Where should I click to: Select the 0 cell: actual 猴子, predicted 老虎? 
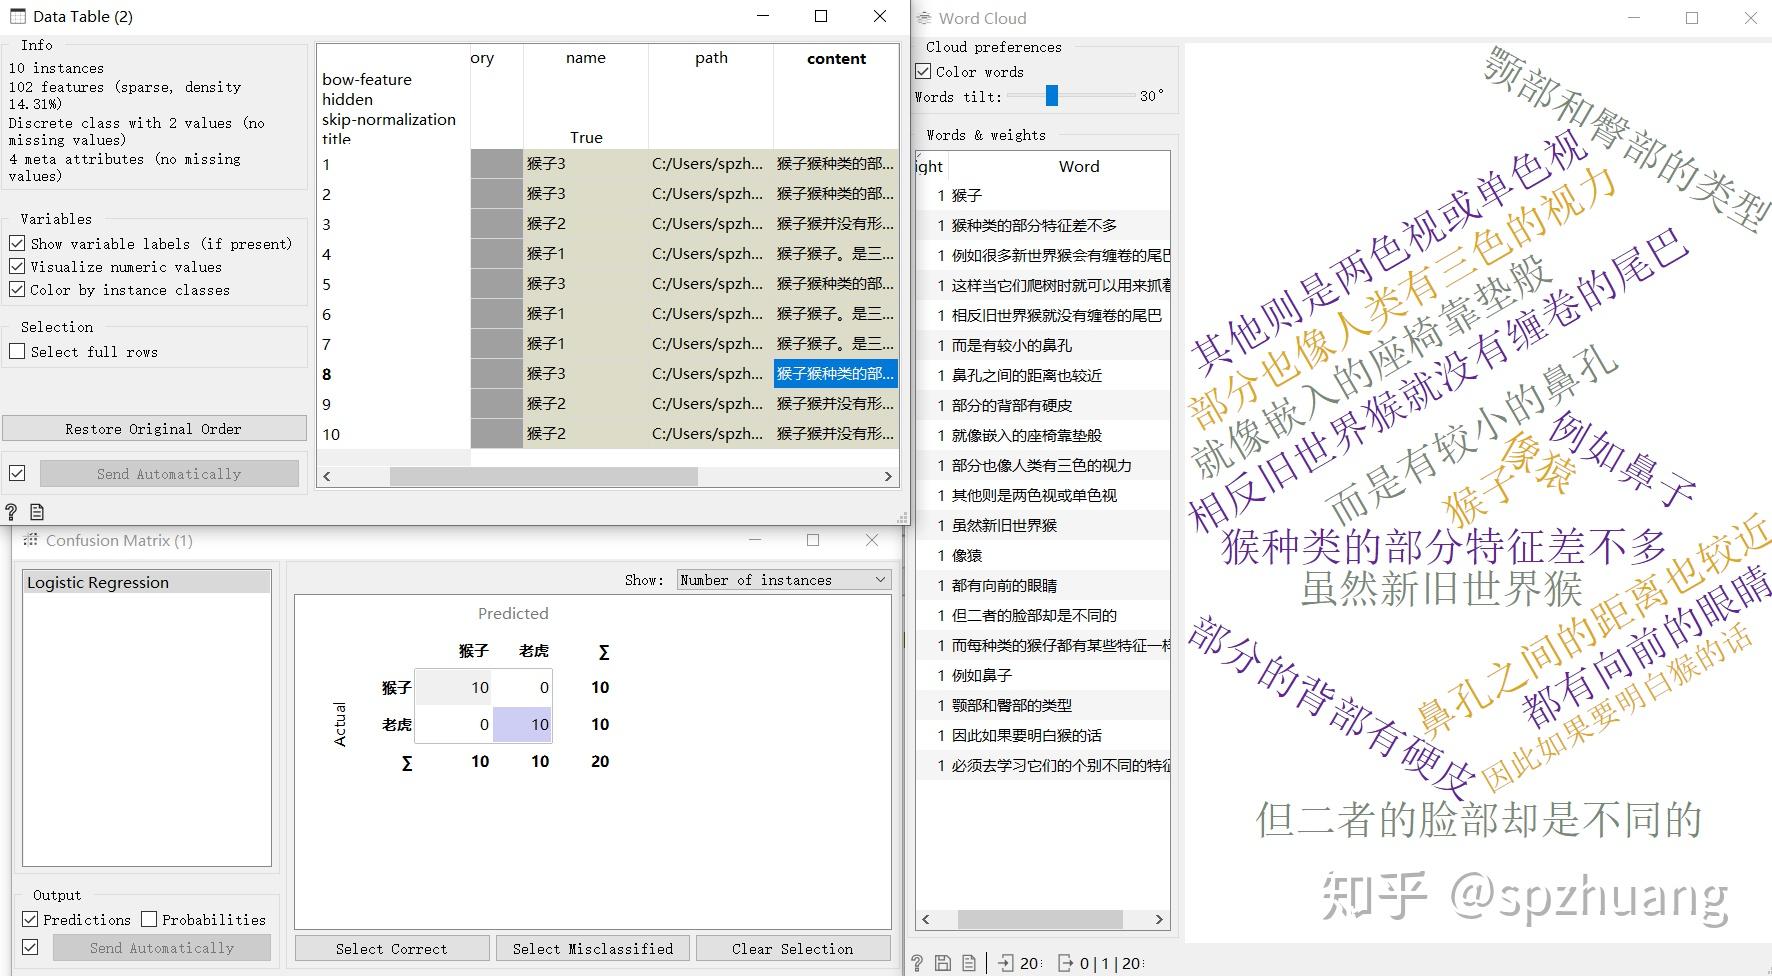[x=522, y=687]
